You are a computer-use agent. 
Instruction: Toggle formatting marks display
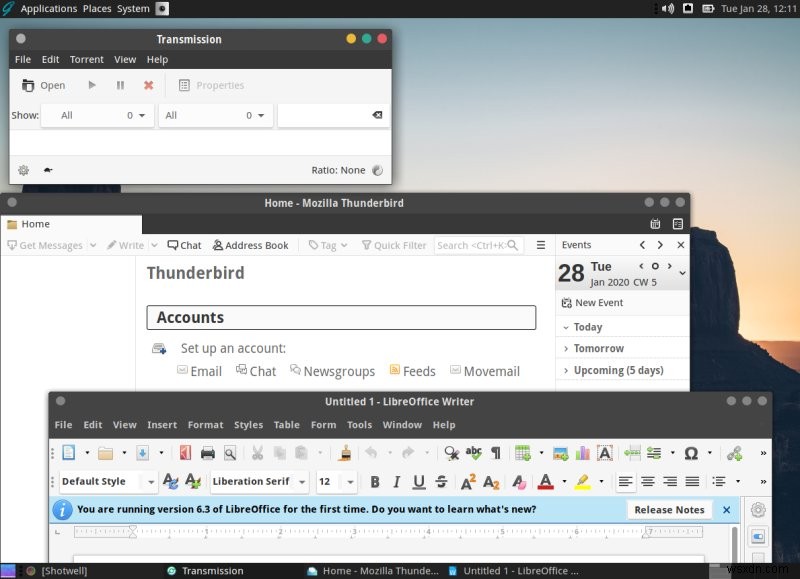tap(495, 452)
